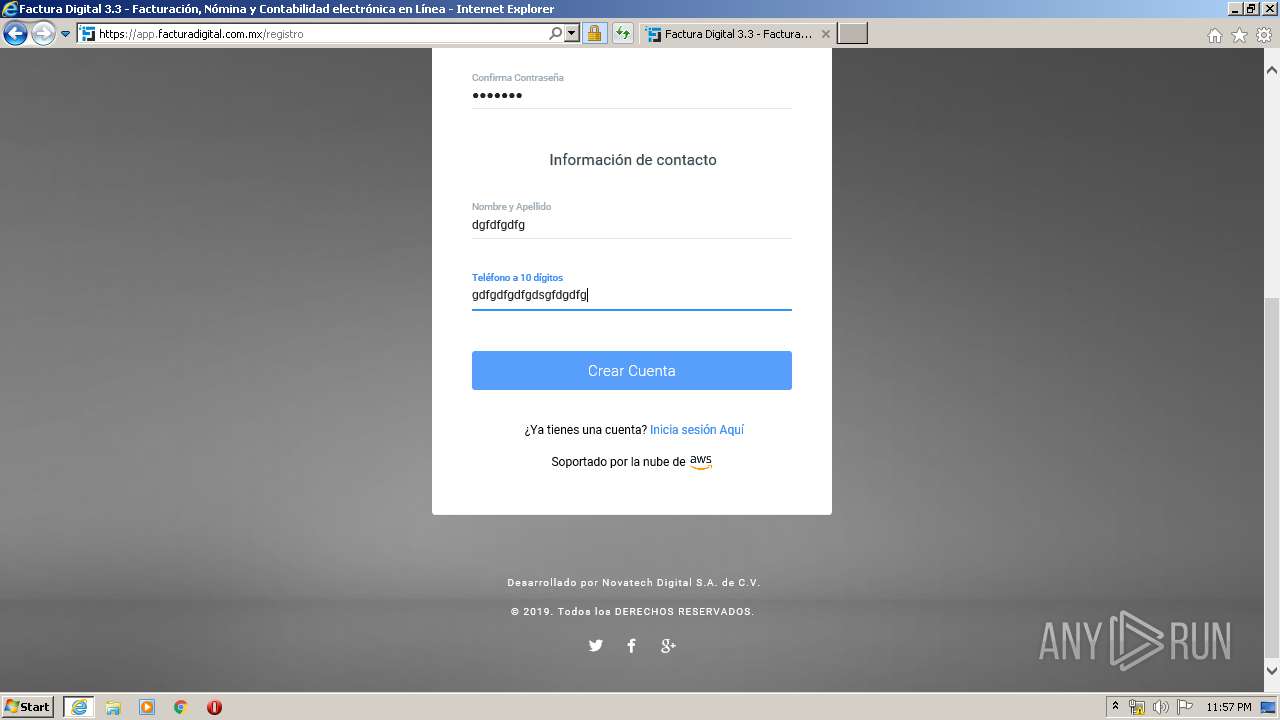The height and width of the screenshot is (720, 1280).
Task: Click the AWS logo
Action: 701,462
